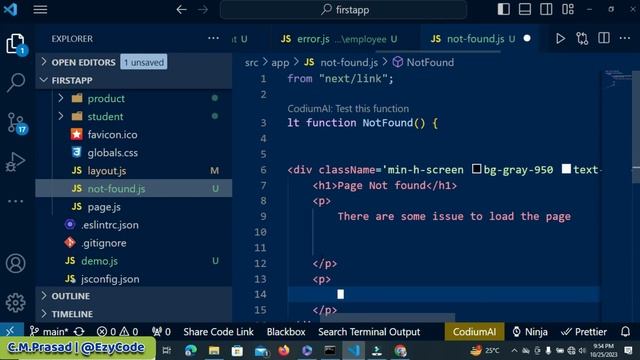Screen dimensions: 640x360
Task: Open jsconfig.json in the explorer
Action: click(x=134, y=279)
